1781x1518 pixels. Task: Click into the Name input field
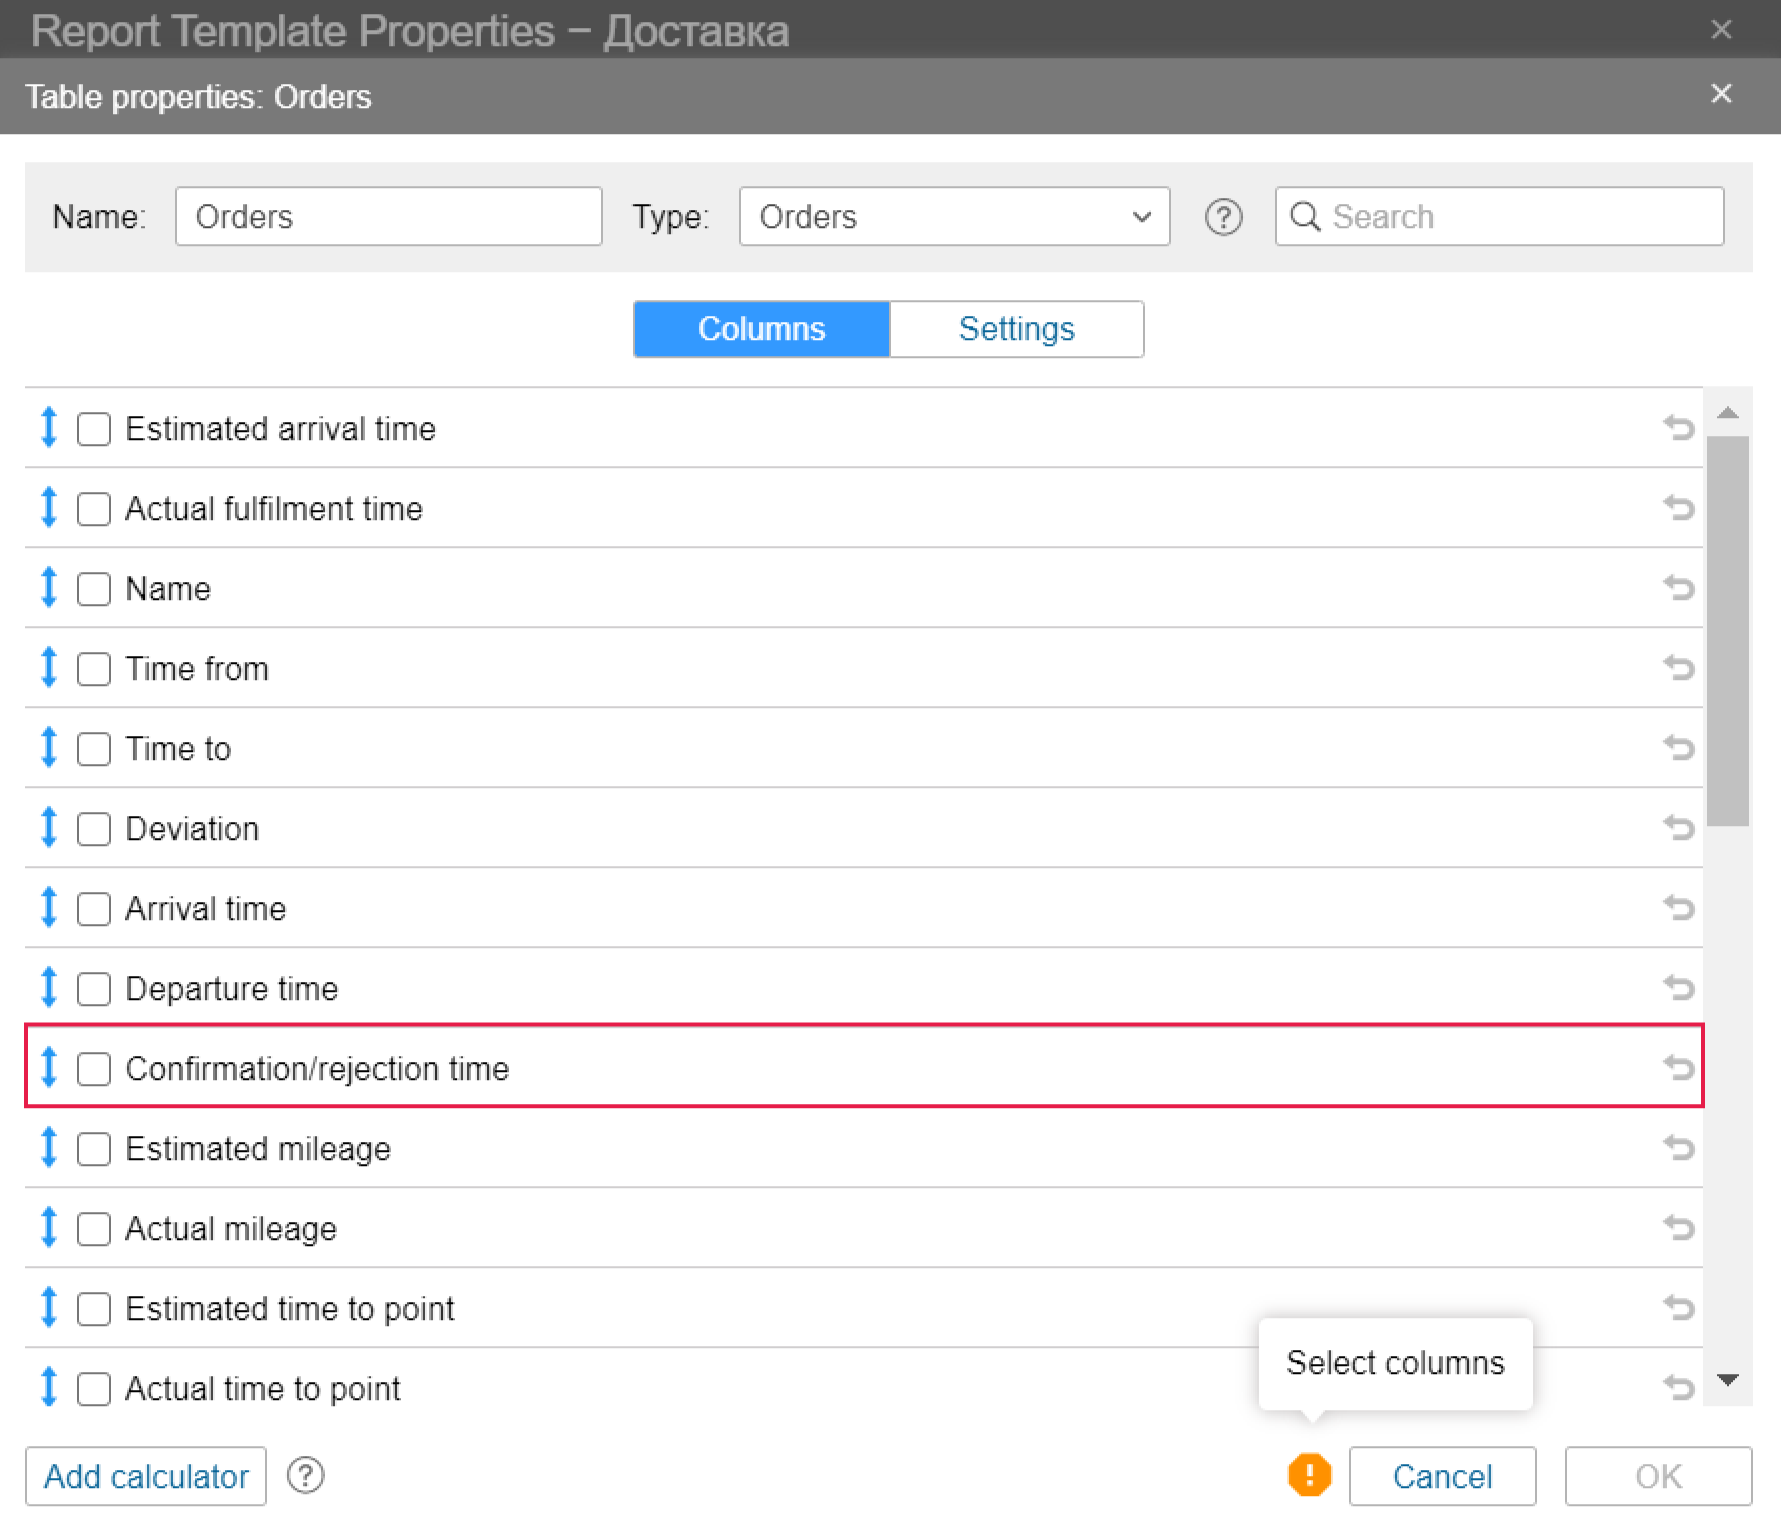388,217
